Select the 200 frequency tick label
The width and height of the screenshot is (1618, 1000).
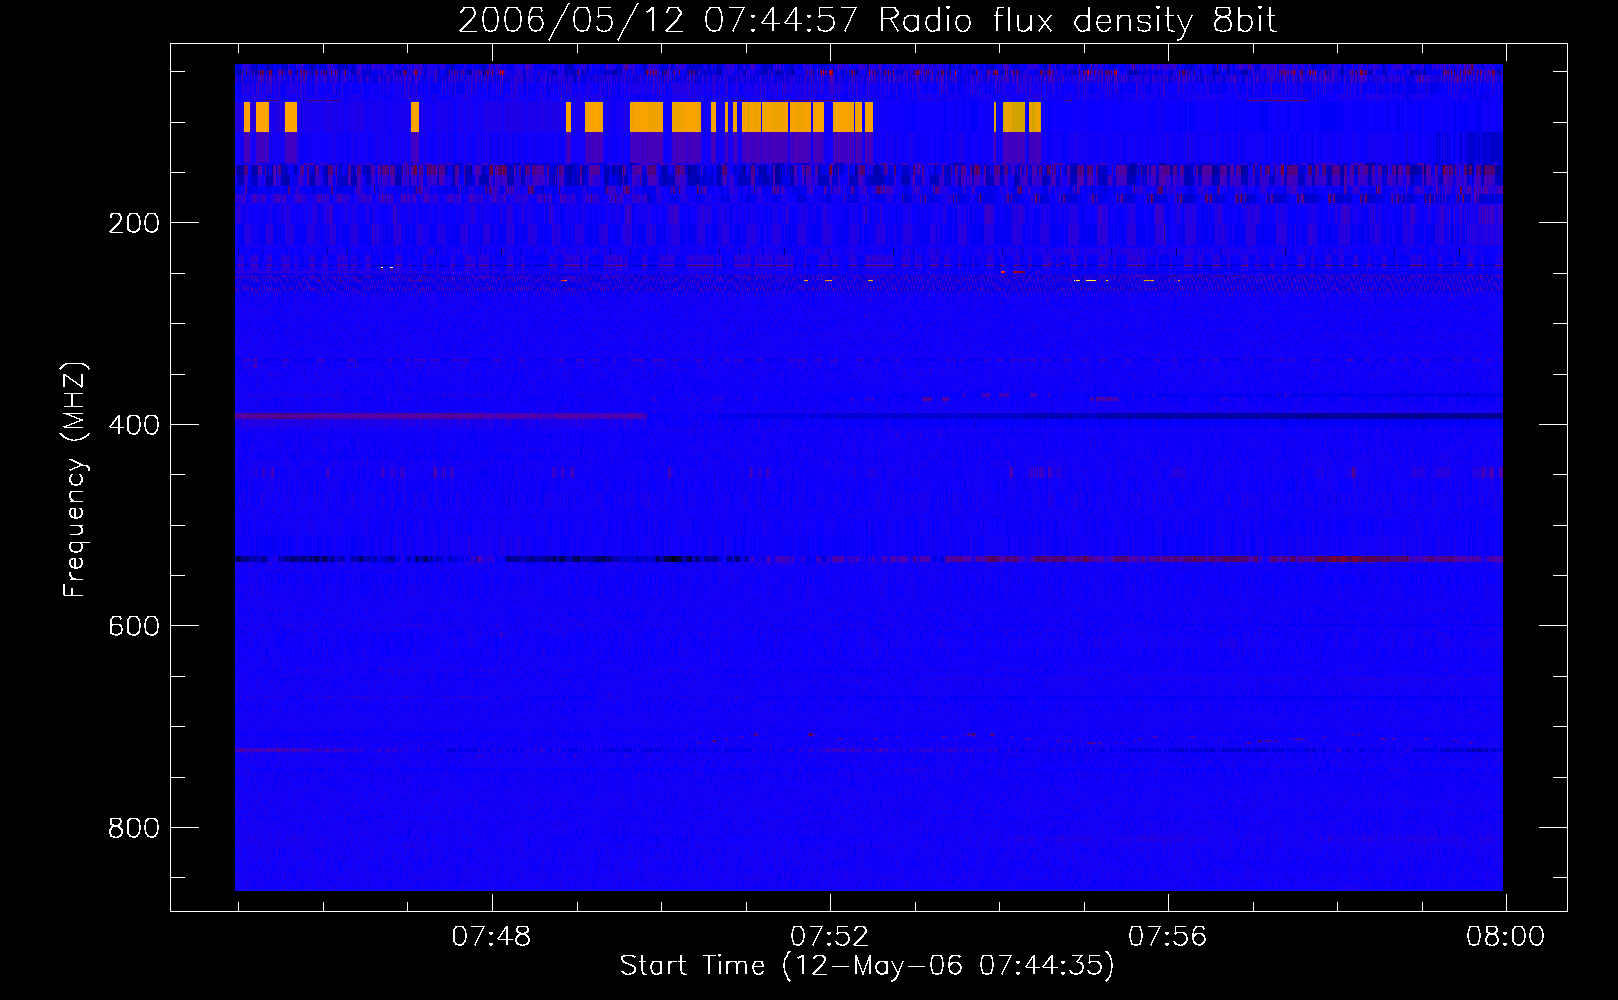(x=134, y=223)
